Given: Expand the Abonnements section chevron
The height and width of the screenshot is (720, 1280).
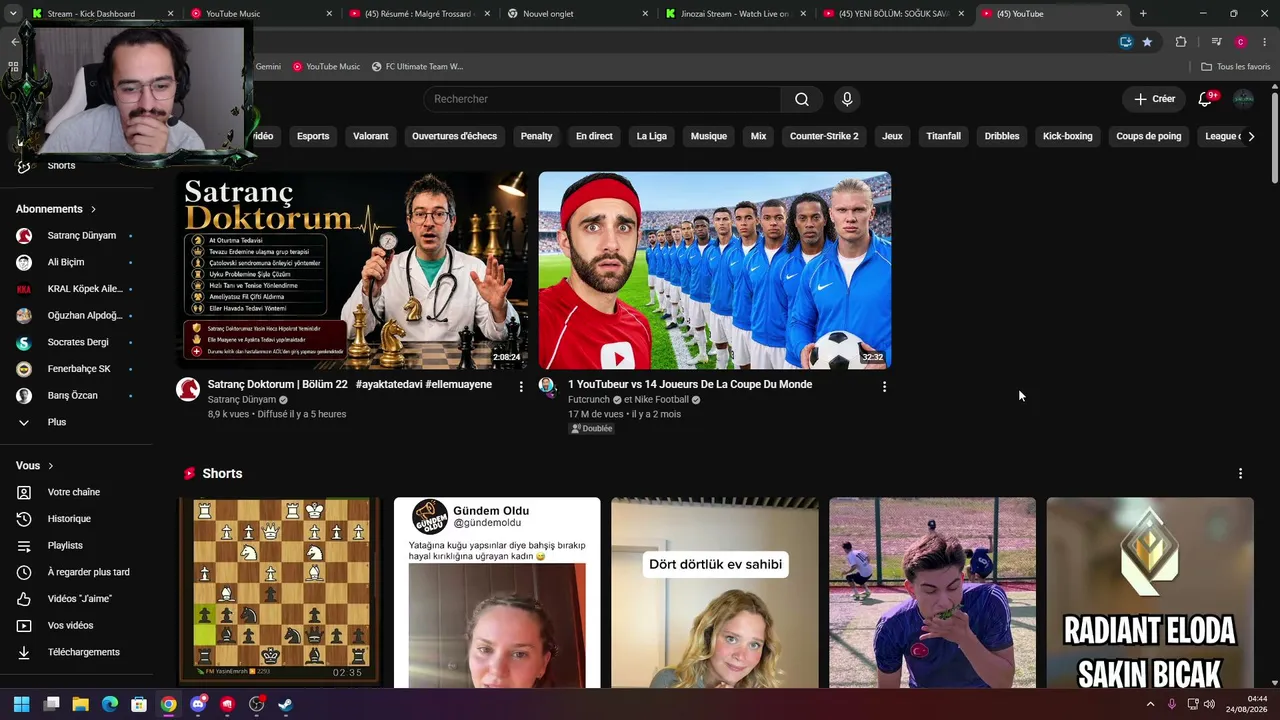Looking at the screenshot, I should (x=93, y=209).
